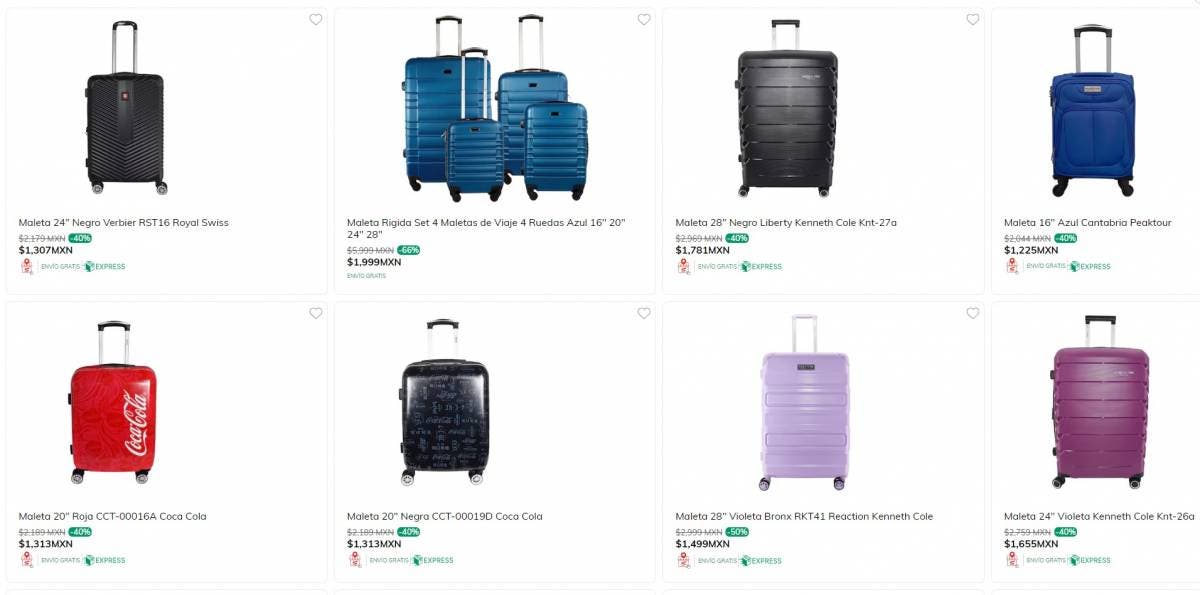Click heart icon on red Coca Cola suitcase

(x=316, y=314)
